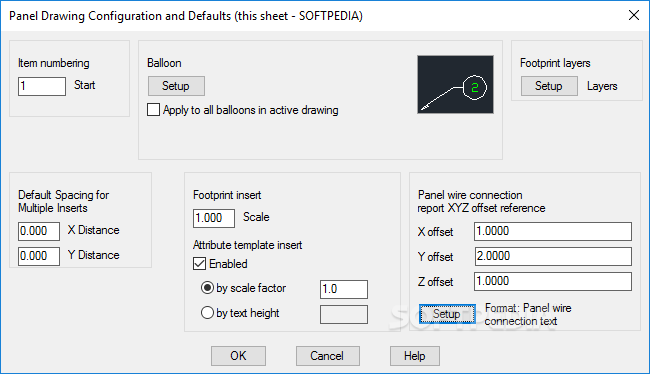Open the Balloon Setup button
650x374 pixels.
pos(176,86)
